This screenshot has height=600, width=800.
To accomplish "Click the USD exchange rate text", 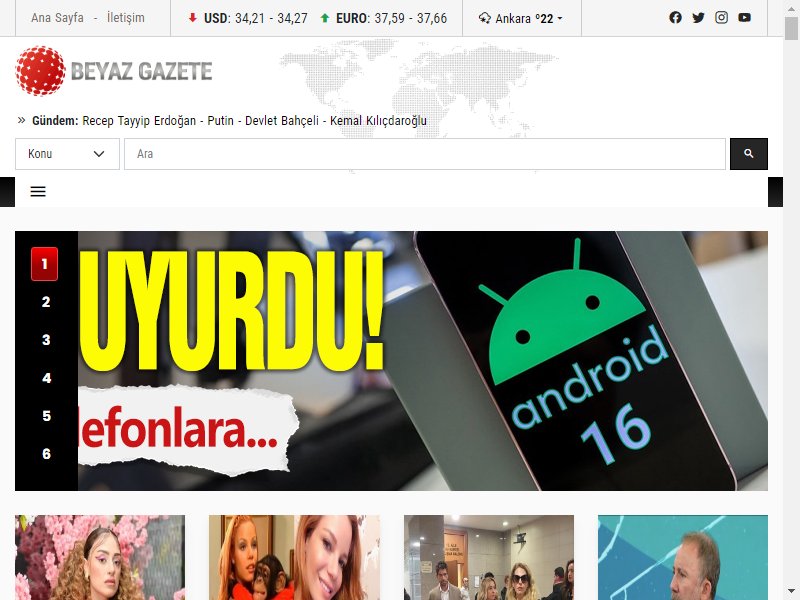I will click(x=256, y=18).
